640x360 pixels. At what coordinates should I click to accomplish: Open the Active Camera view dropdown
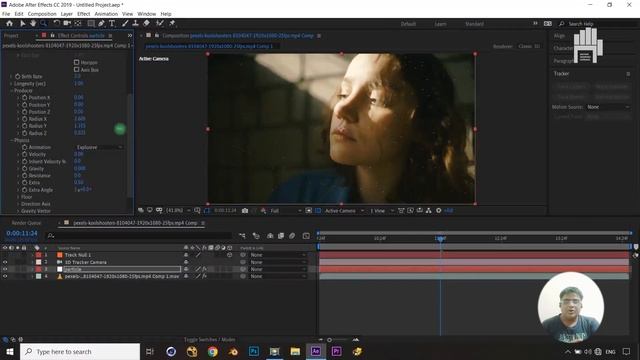tap(344, 211)
